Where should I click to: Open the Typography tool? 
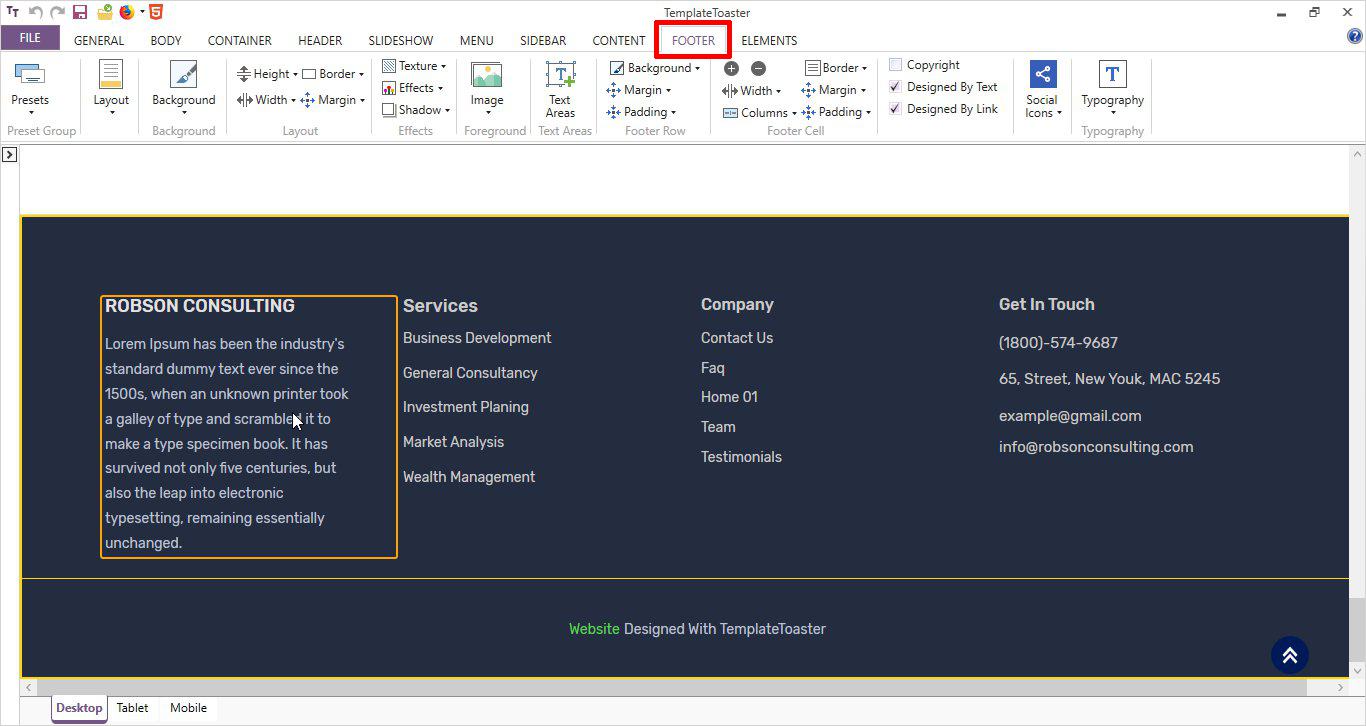click(x=1112, y=76)
